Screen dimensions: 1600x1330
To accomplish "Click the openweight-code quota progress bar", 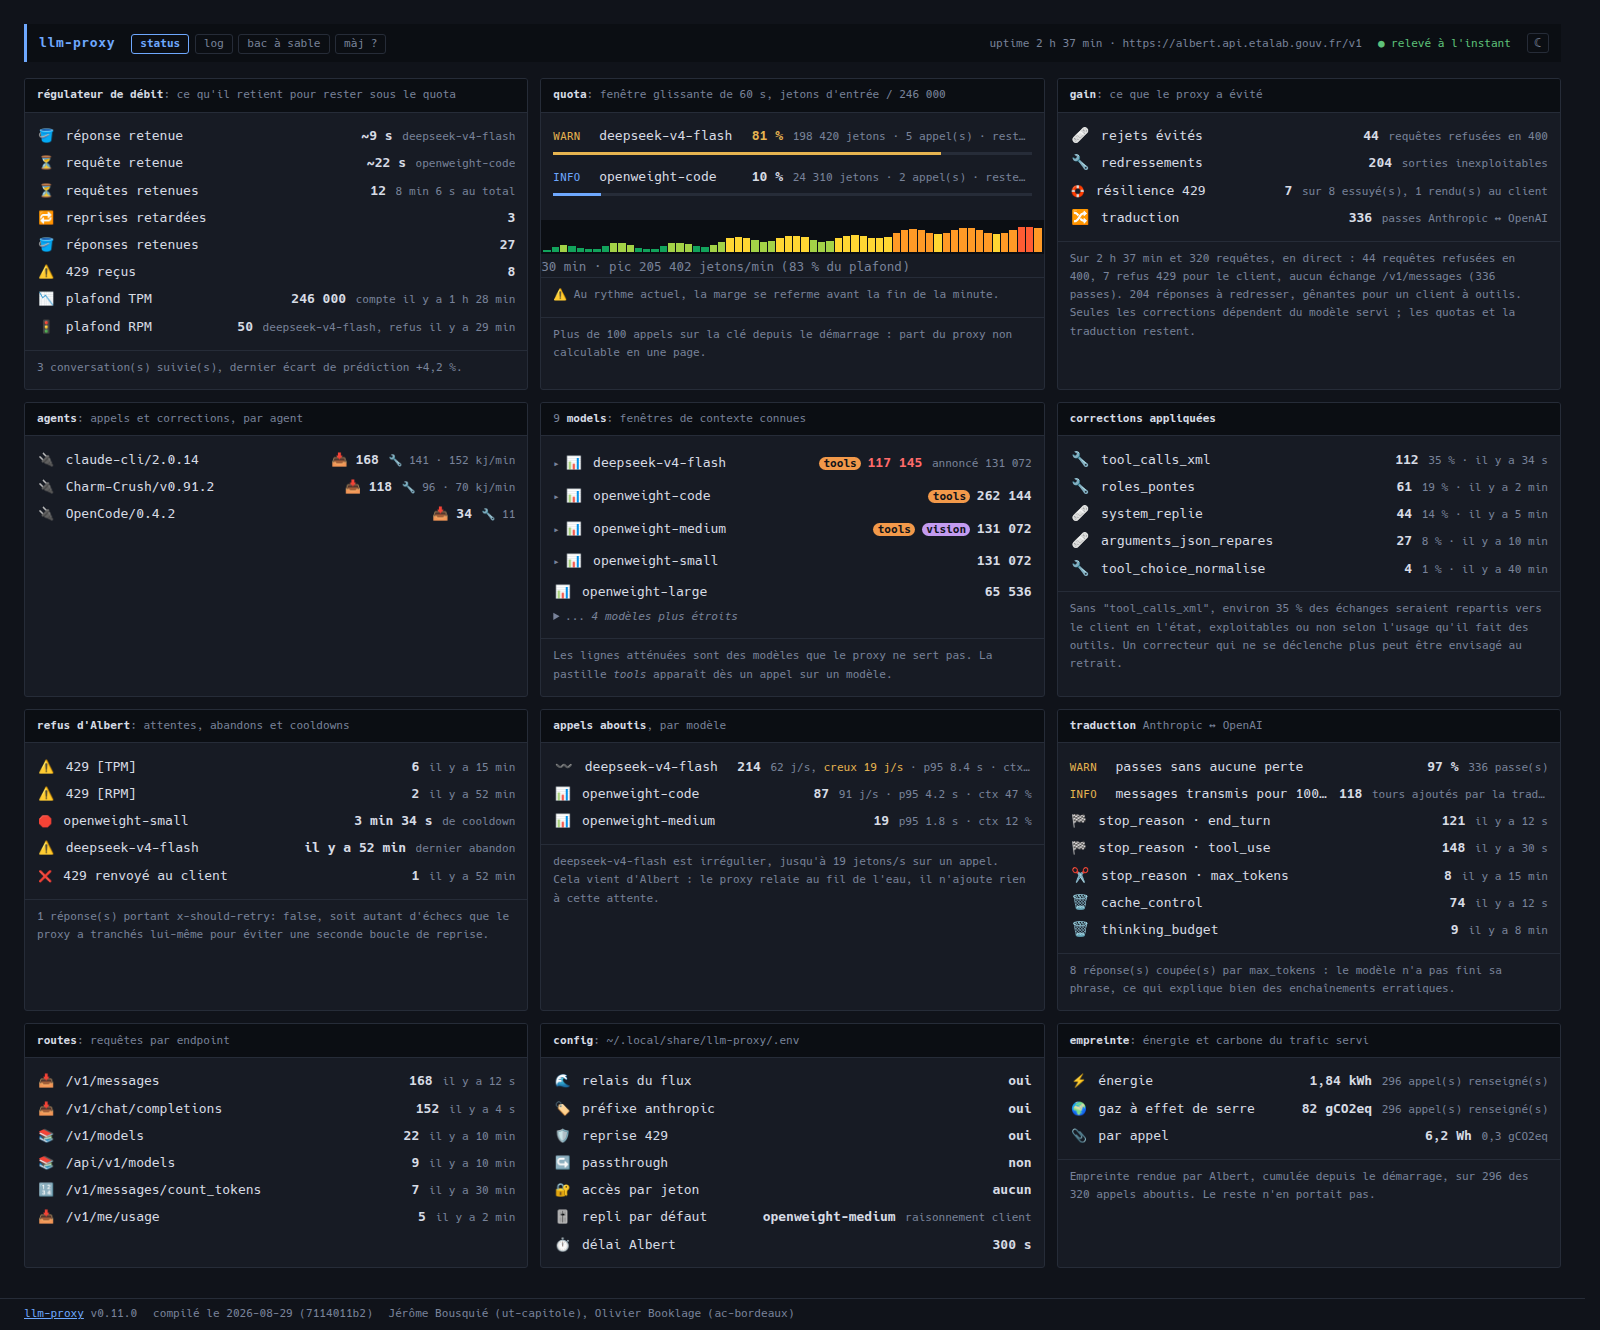I will [x=792, y=194].
